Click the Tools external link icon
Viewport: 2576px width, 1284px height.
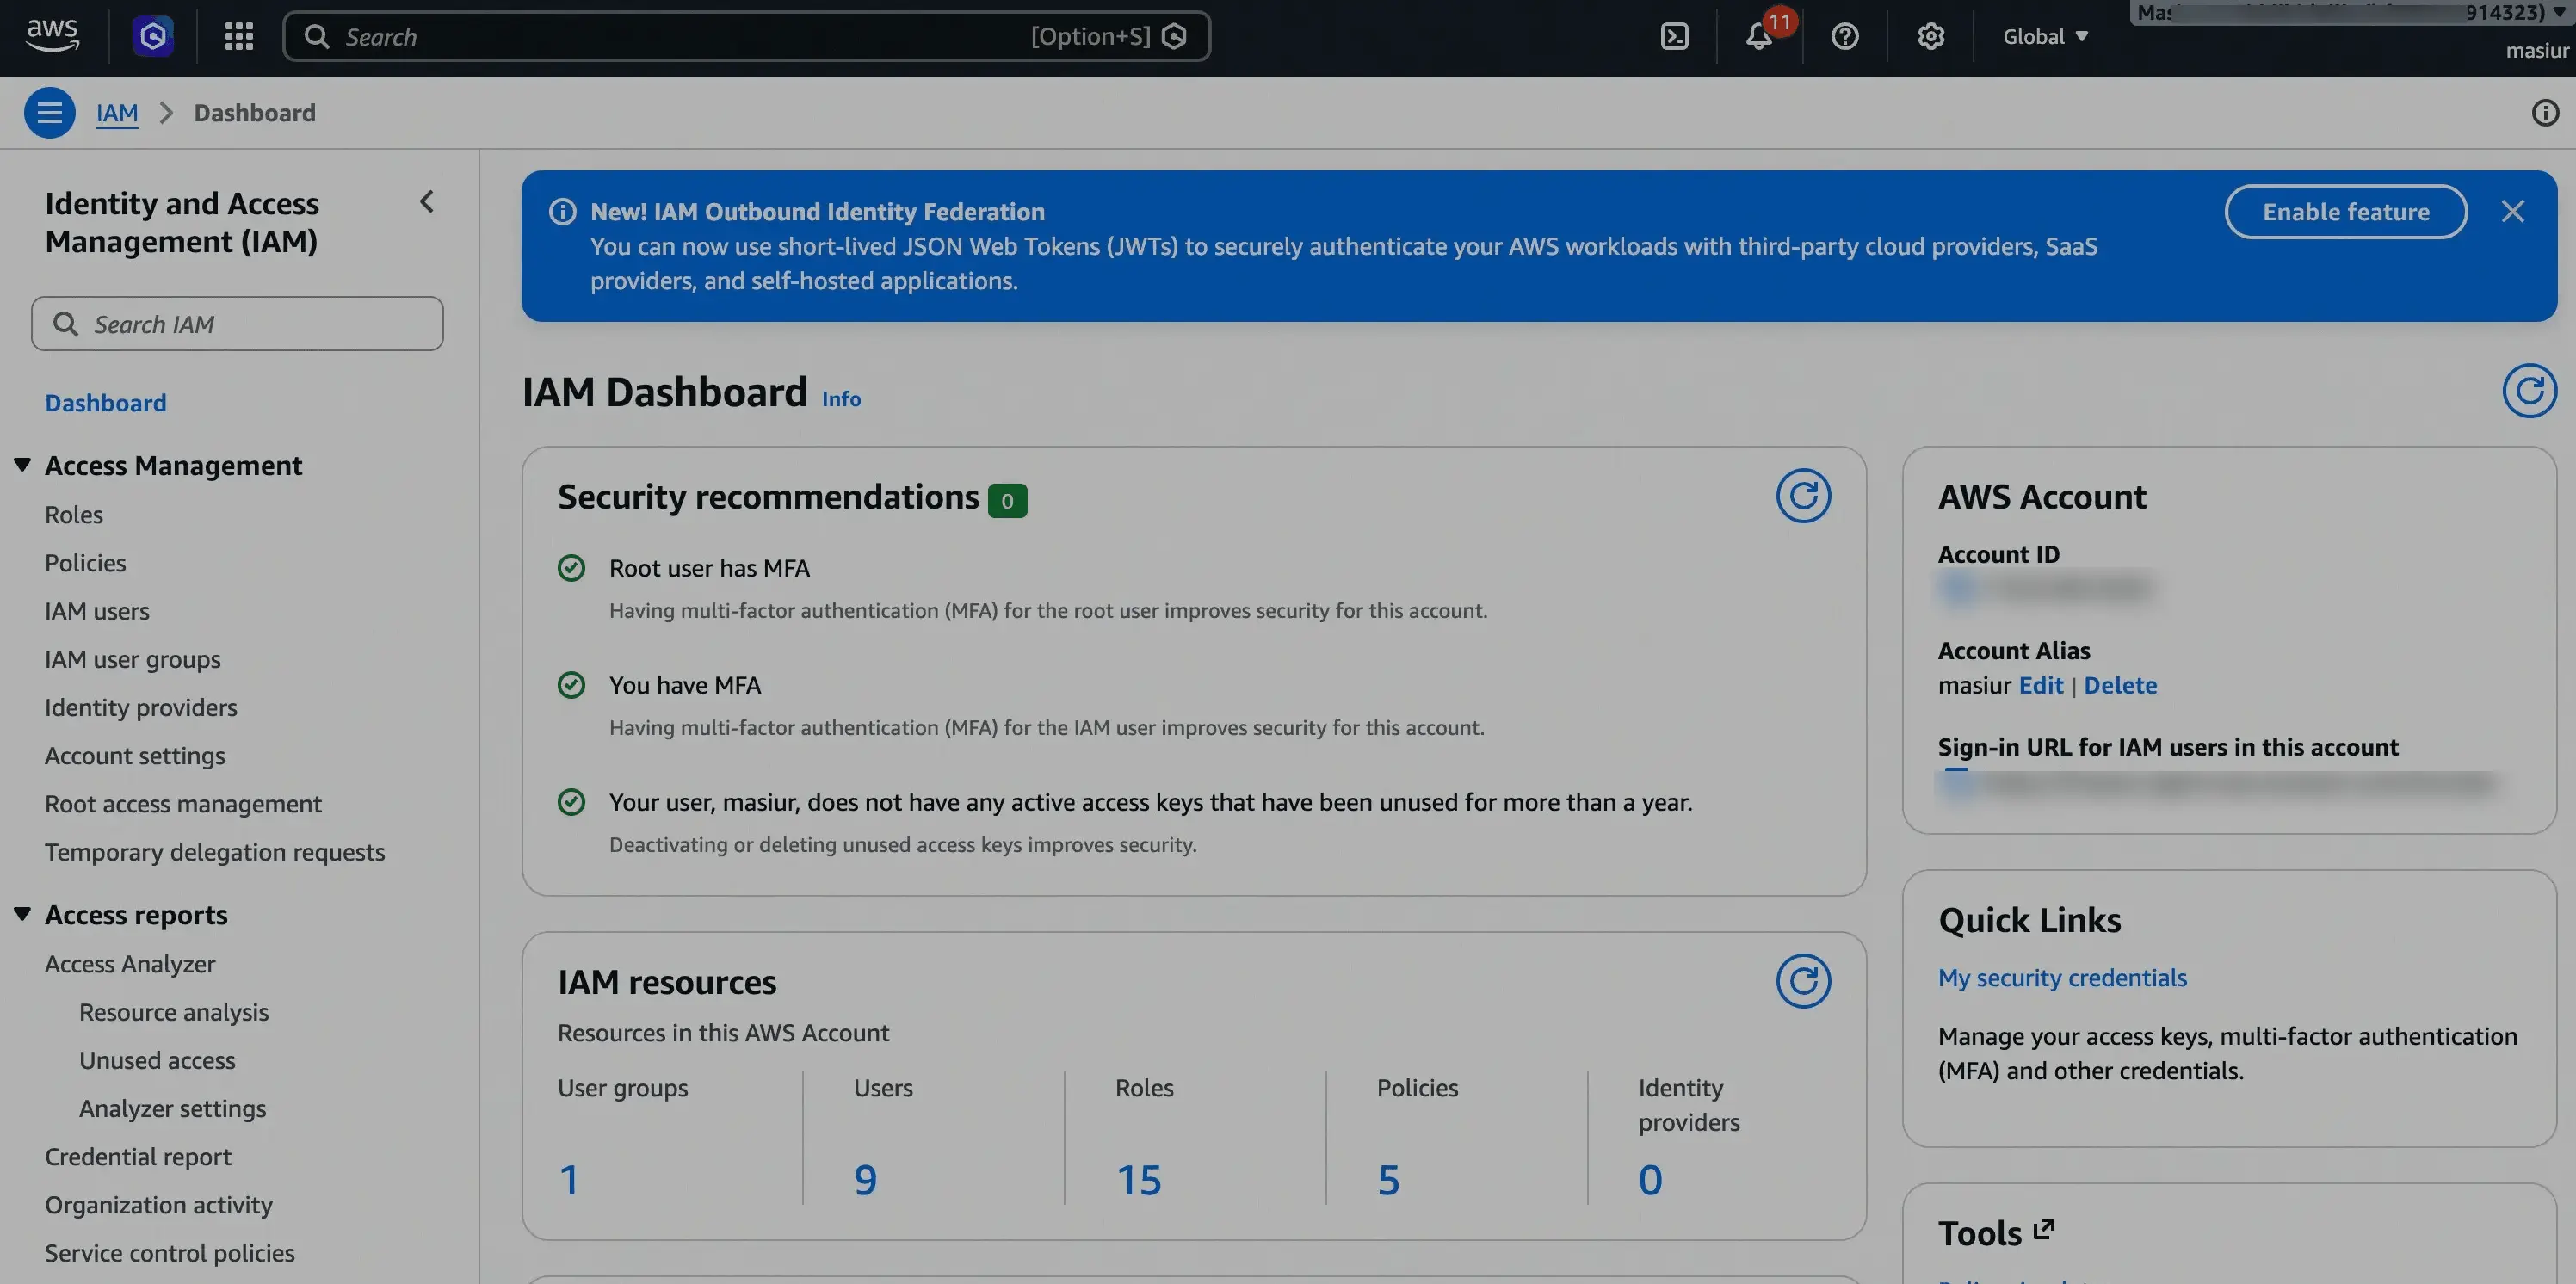click(2044, 1230)
